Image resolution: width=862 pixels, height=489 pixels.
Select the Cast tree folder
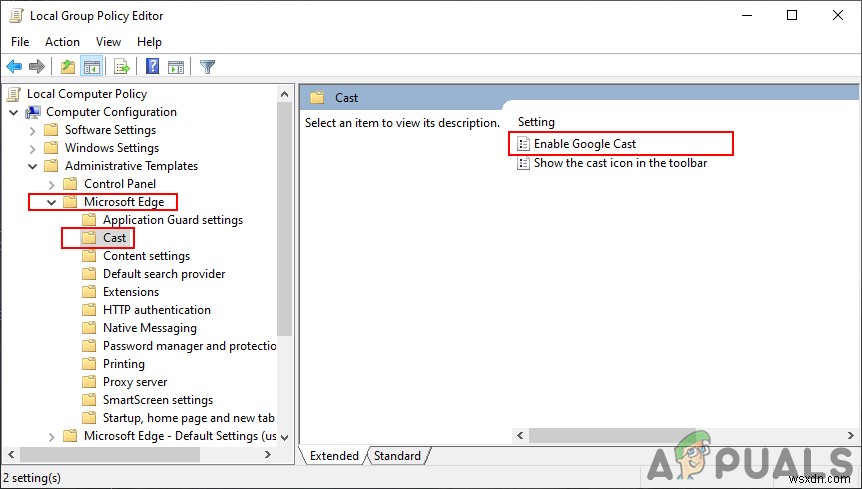click(114, 238)
